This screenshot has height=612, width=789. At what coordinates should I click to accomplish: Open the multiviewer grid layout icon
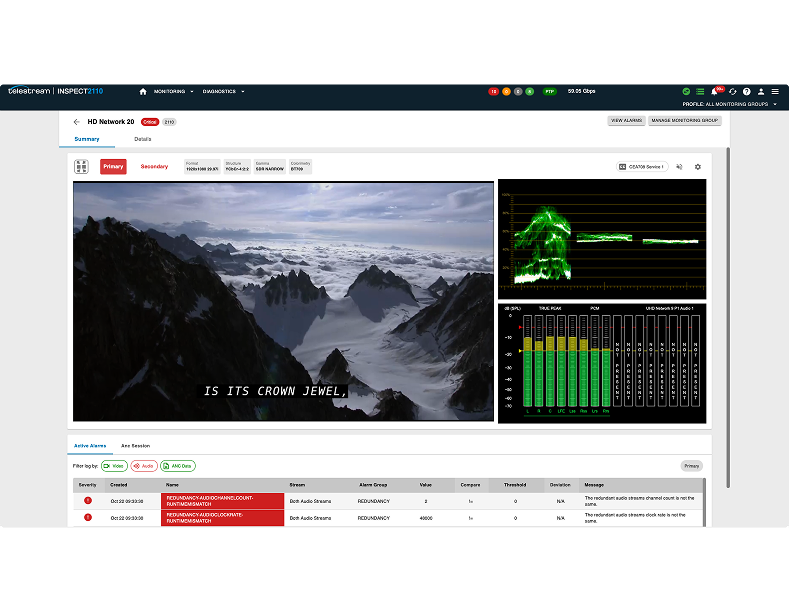82,167
